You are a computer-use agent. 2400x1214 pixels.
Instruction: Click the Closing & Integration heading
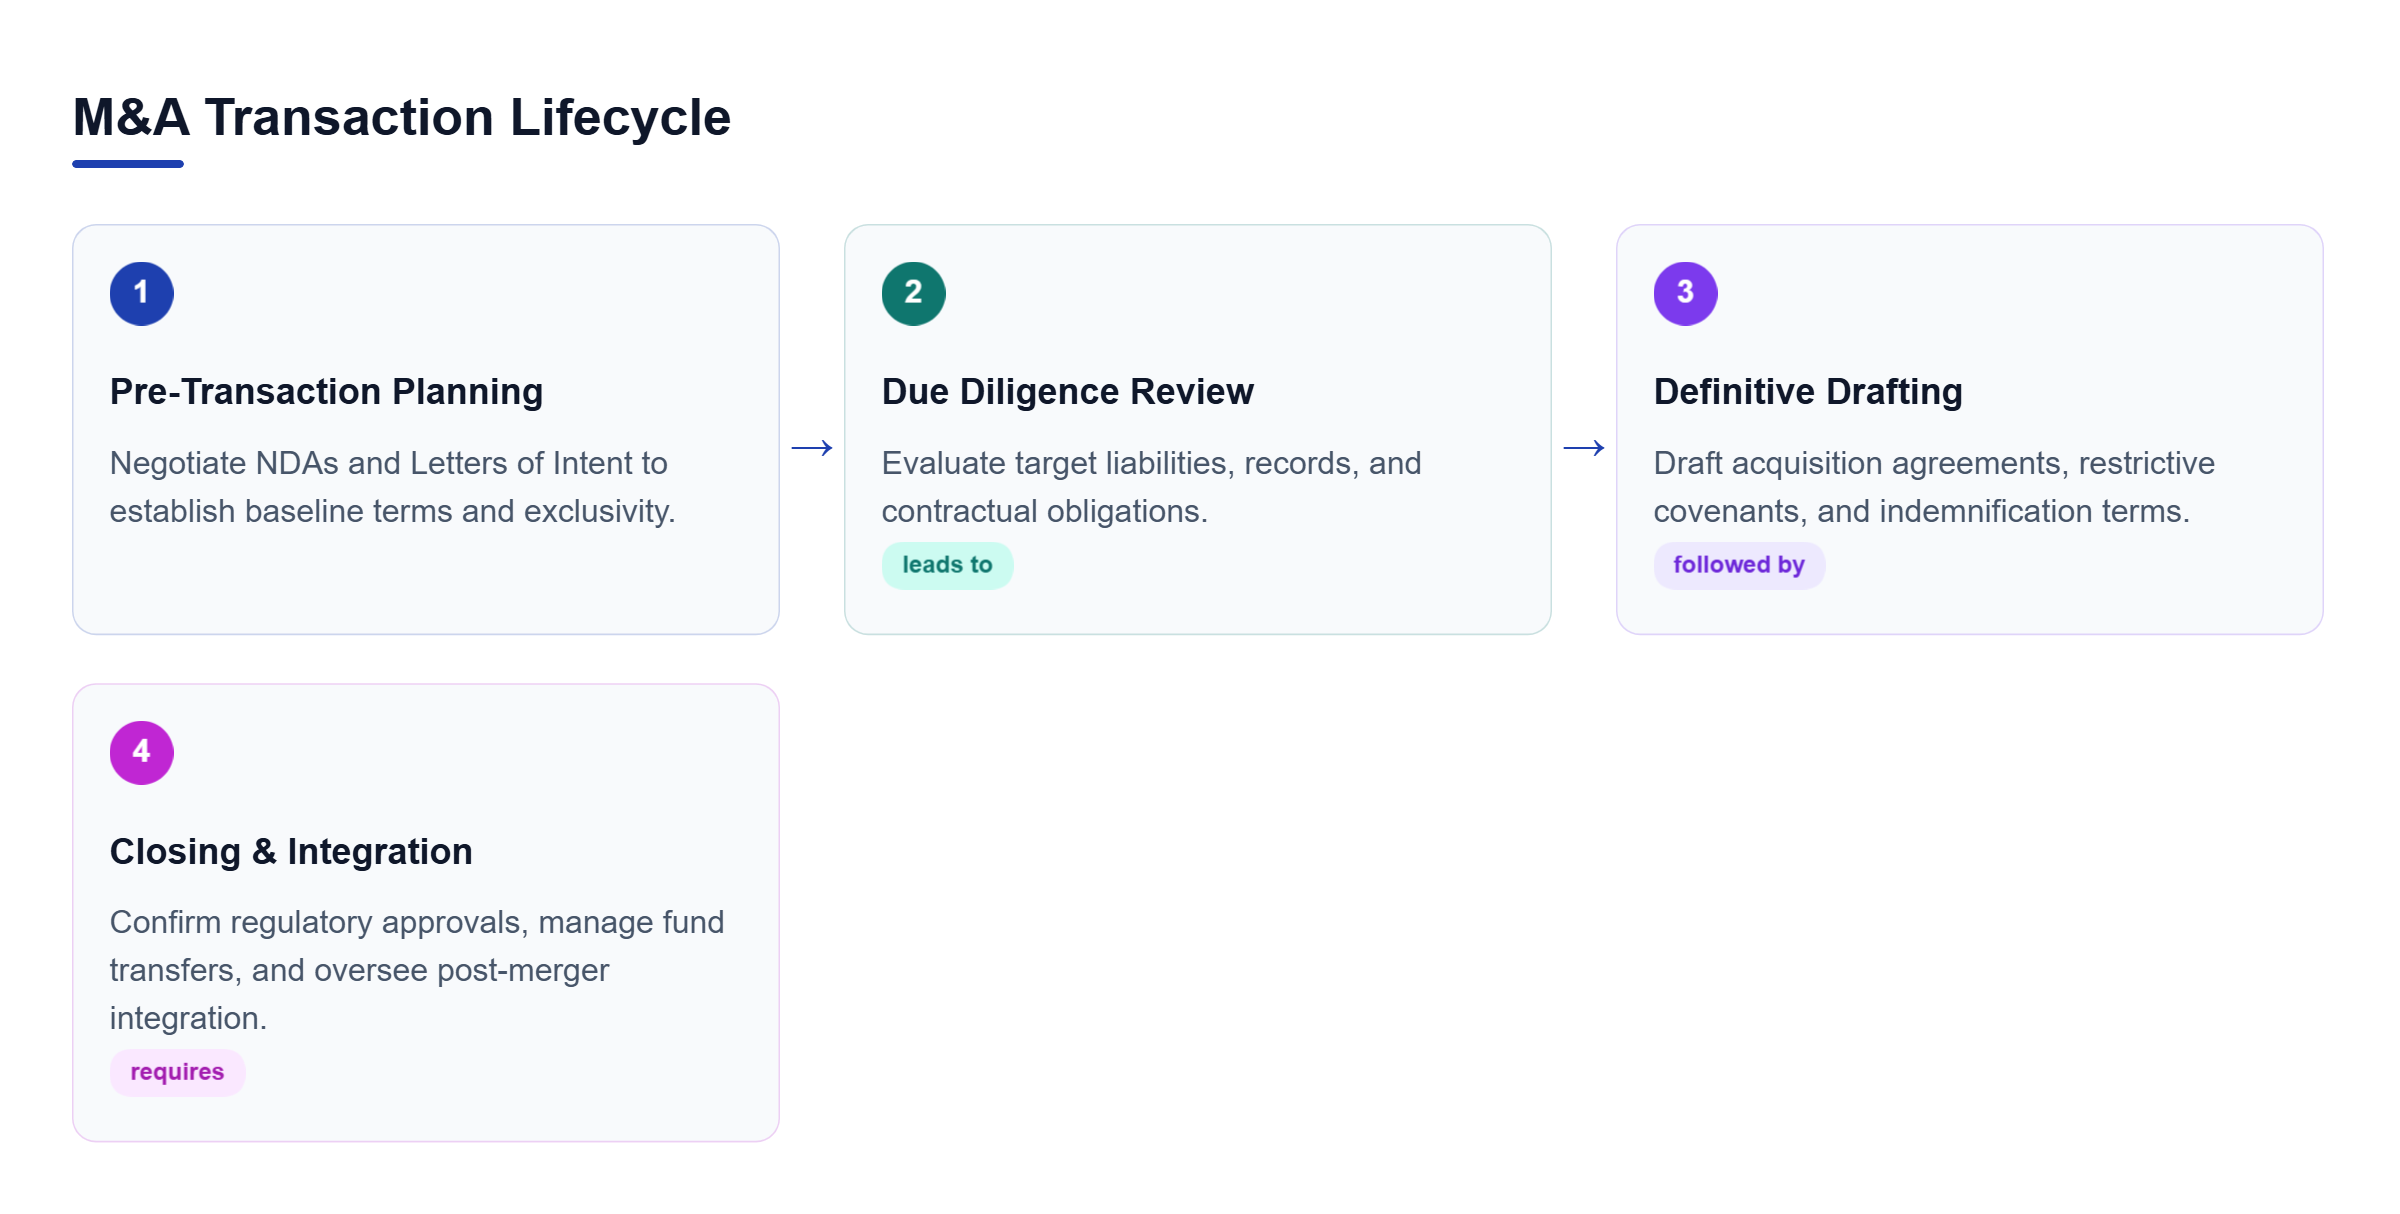291,852
